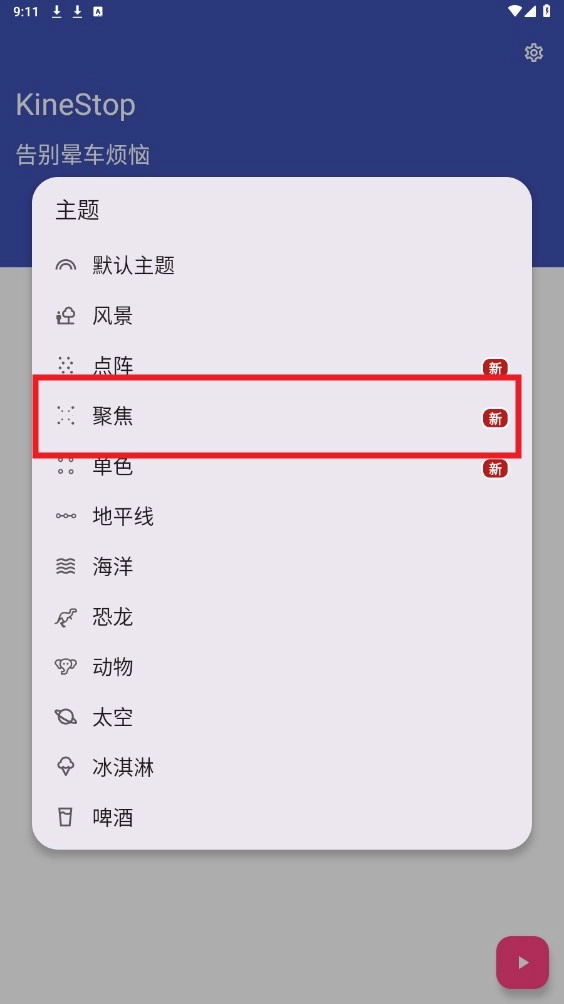564x1004 pixels.
Task: Tap the planet space icon
Action: [x=65, y=717]
